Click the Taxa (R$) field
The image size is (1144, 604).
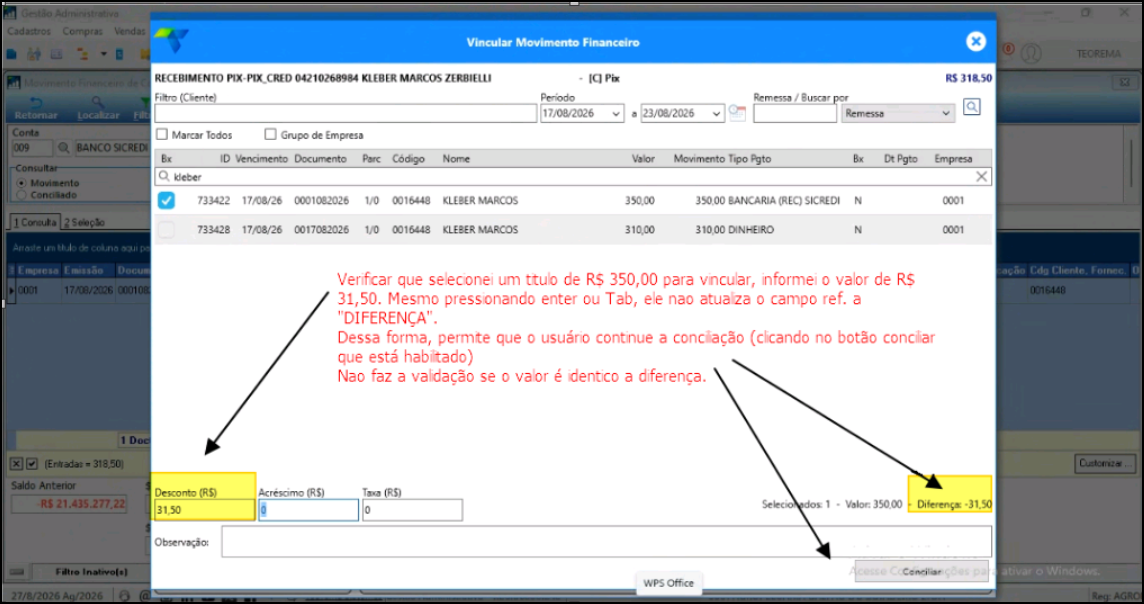point(412,510)
